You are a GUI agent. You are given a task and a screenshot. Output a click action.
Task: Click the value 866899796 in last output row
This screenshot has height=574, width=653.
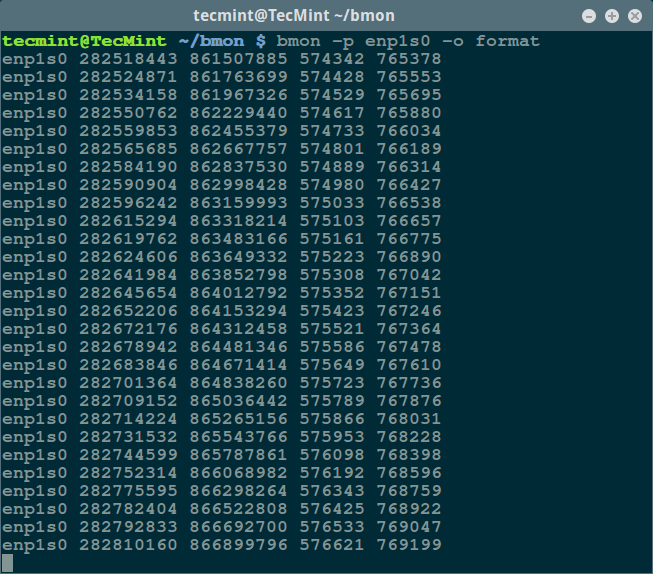pos(238,545)
